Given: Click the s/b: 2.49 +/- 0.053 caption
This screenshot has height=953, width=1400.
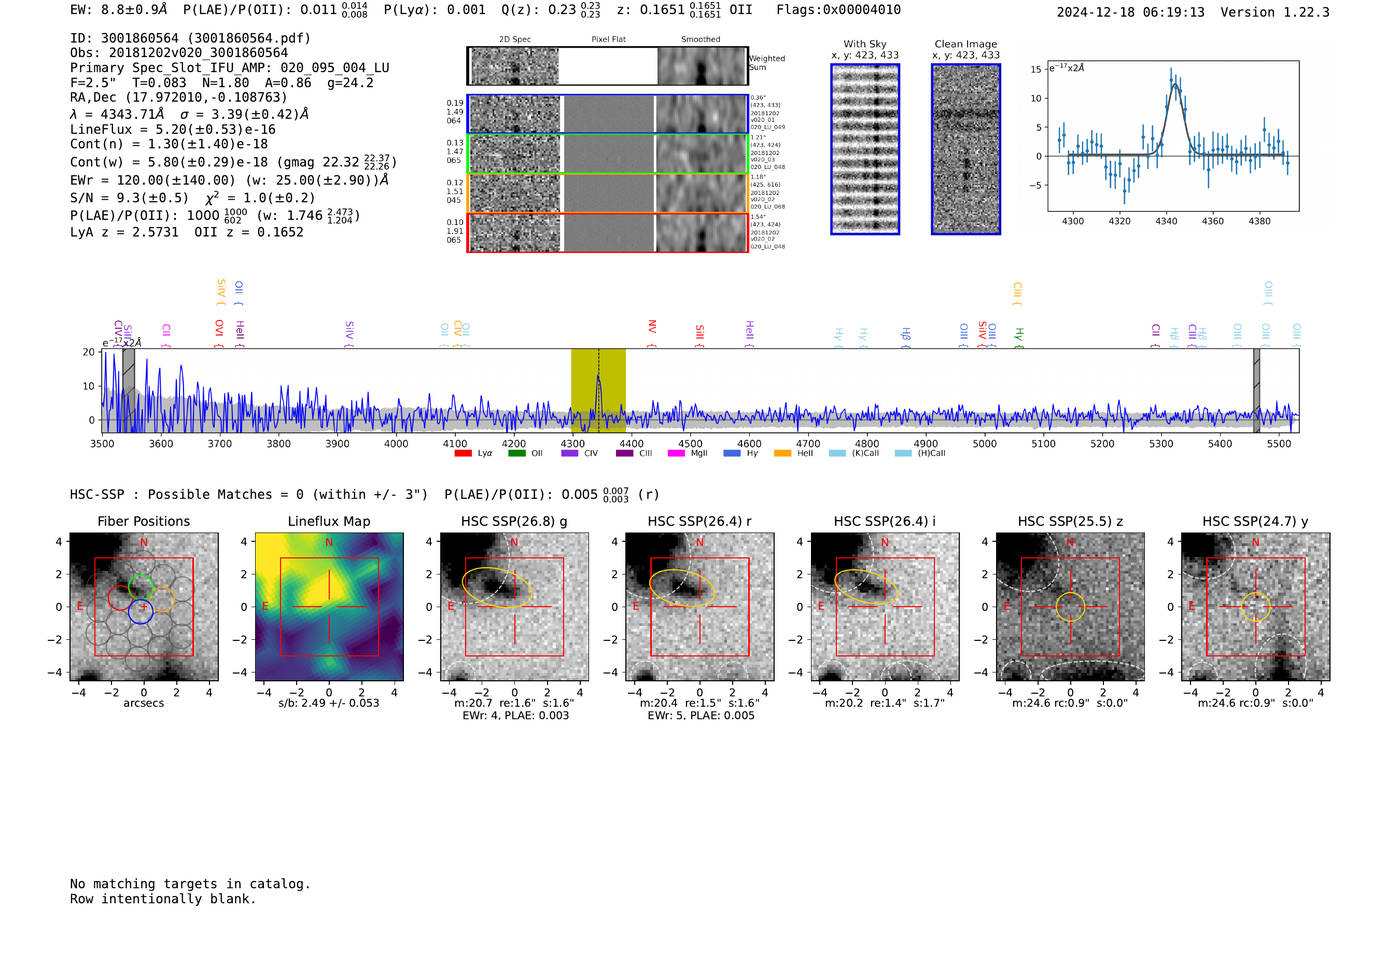Looking at the screenshot, I should click(x=329, y=703).
